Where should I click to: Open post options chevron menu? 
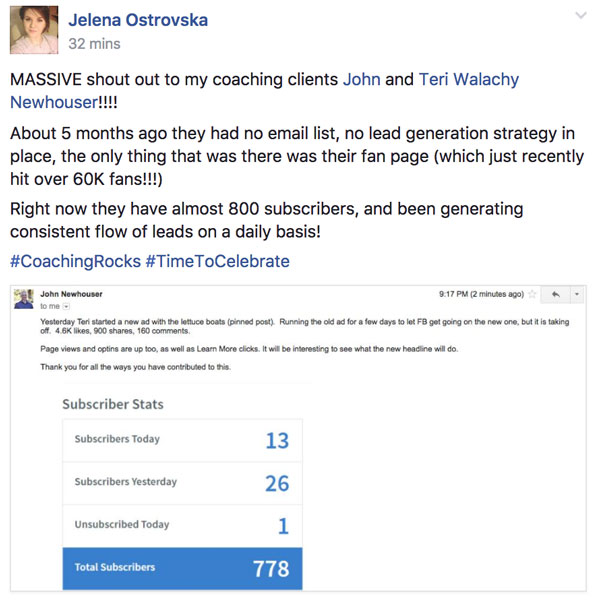(x=581, y=15)
